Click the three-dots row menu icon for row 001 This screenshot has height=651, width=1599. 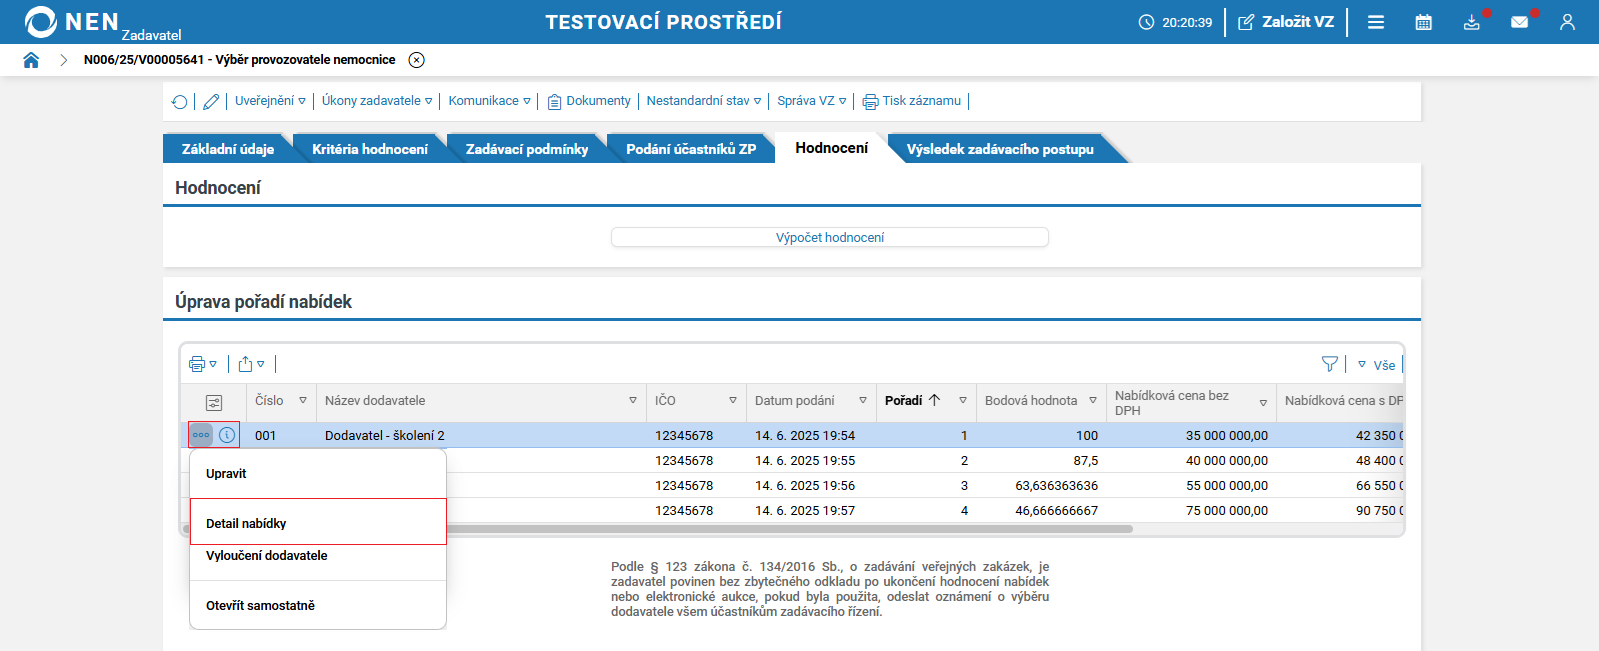tap(201, 435)
